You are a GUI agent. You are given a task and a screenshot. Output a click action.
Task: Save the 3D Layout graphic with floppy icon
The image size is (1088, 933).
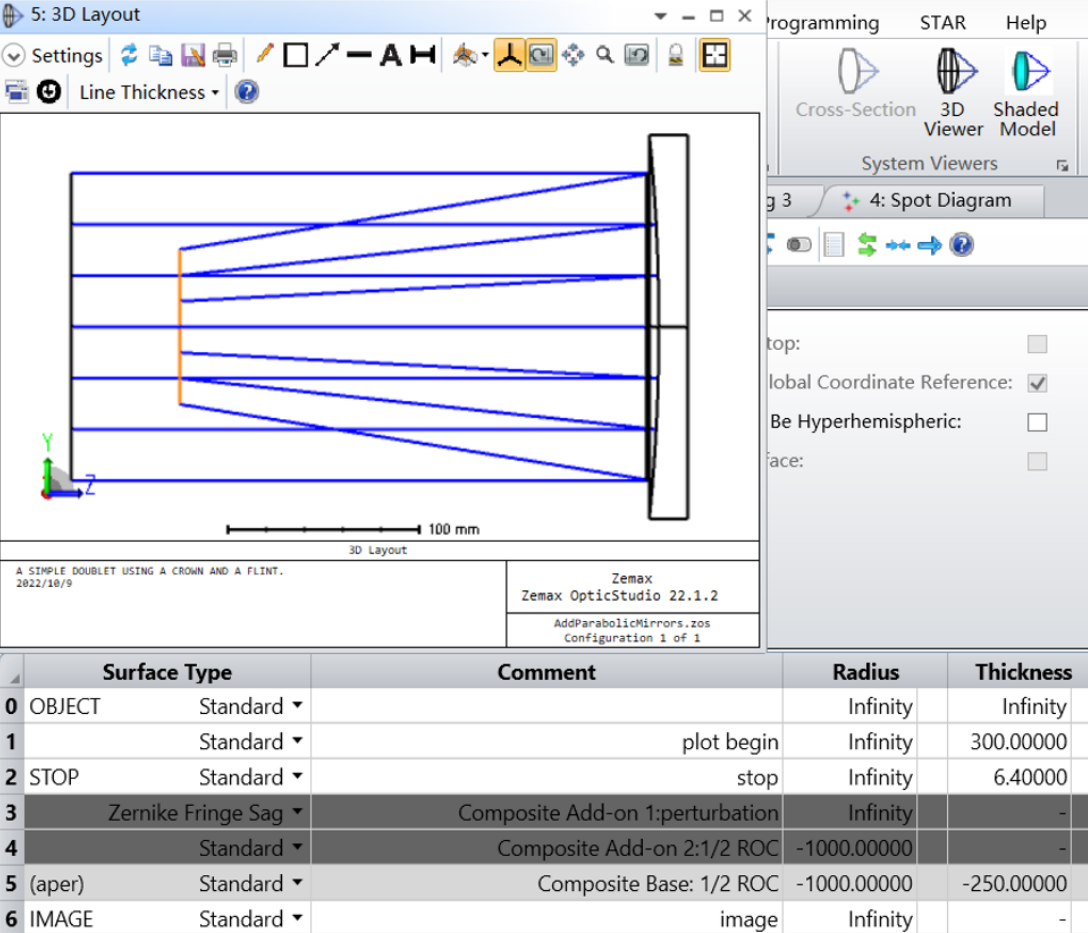tap(193, 55)
